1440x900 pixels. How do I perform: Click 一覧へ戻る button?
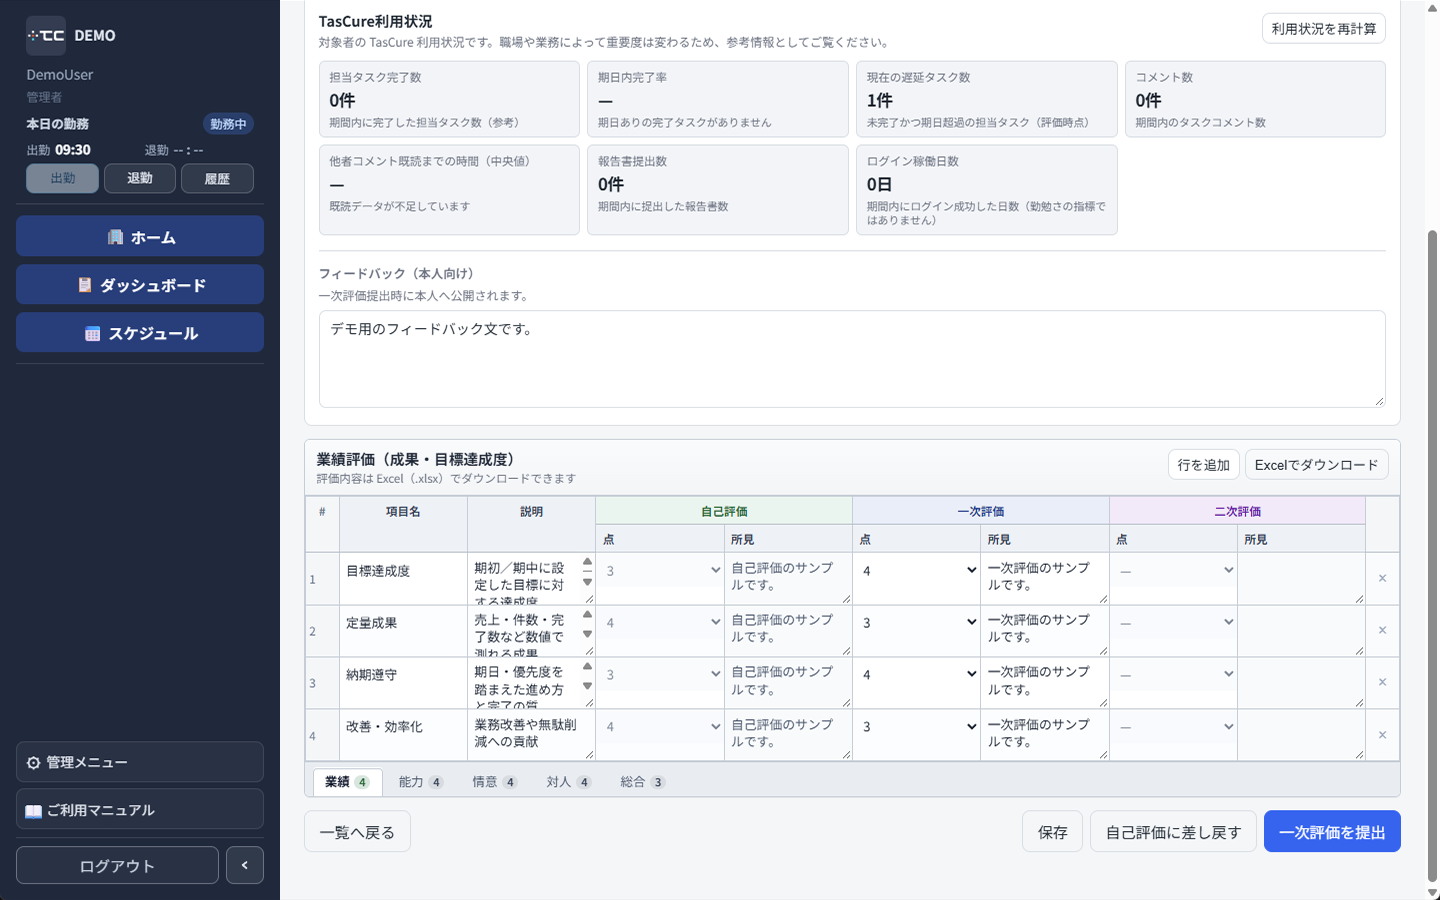tap(357, 831)
